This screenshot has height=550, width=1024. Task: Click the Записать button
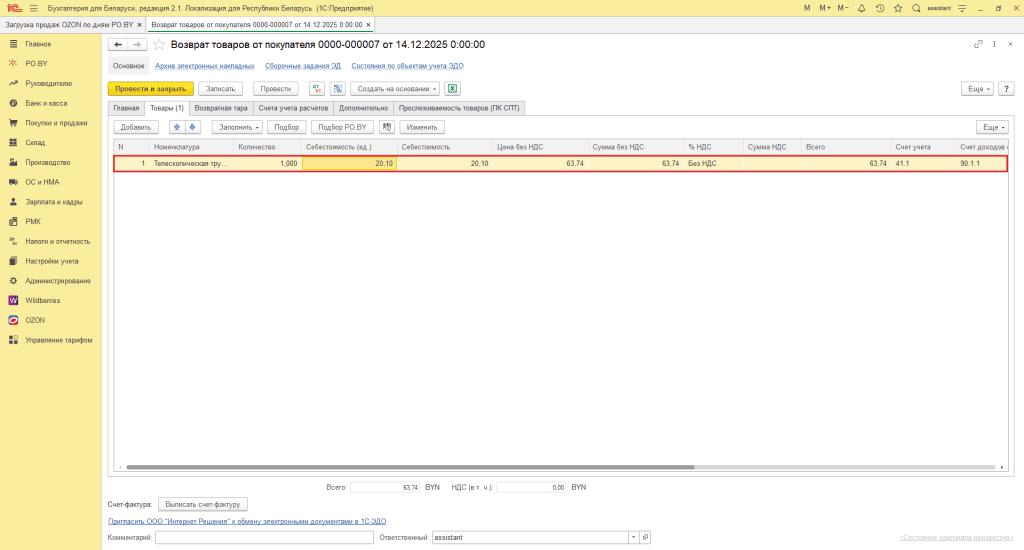click(x=220, y=89)
